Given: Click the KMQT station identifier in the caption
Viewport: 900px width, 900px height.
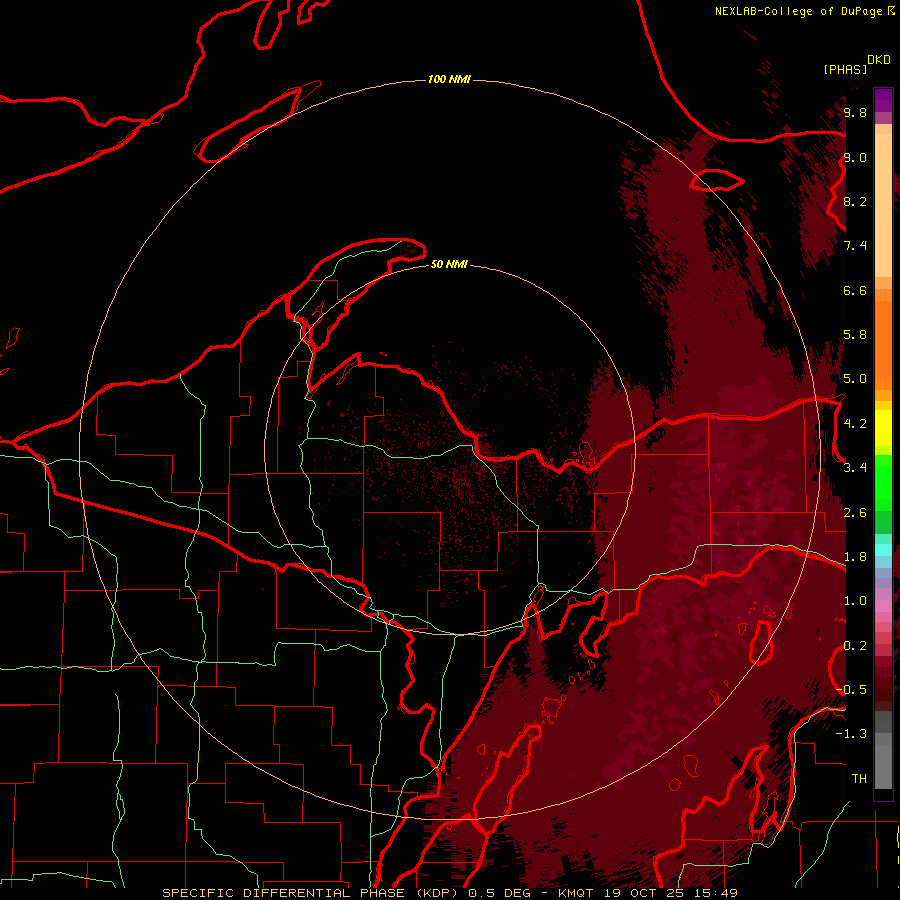Looking at the screenshot, I should (576, 893).
